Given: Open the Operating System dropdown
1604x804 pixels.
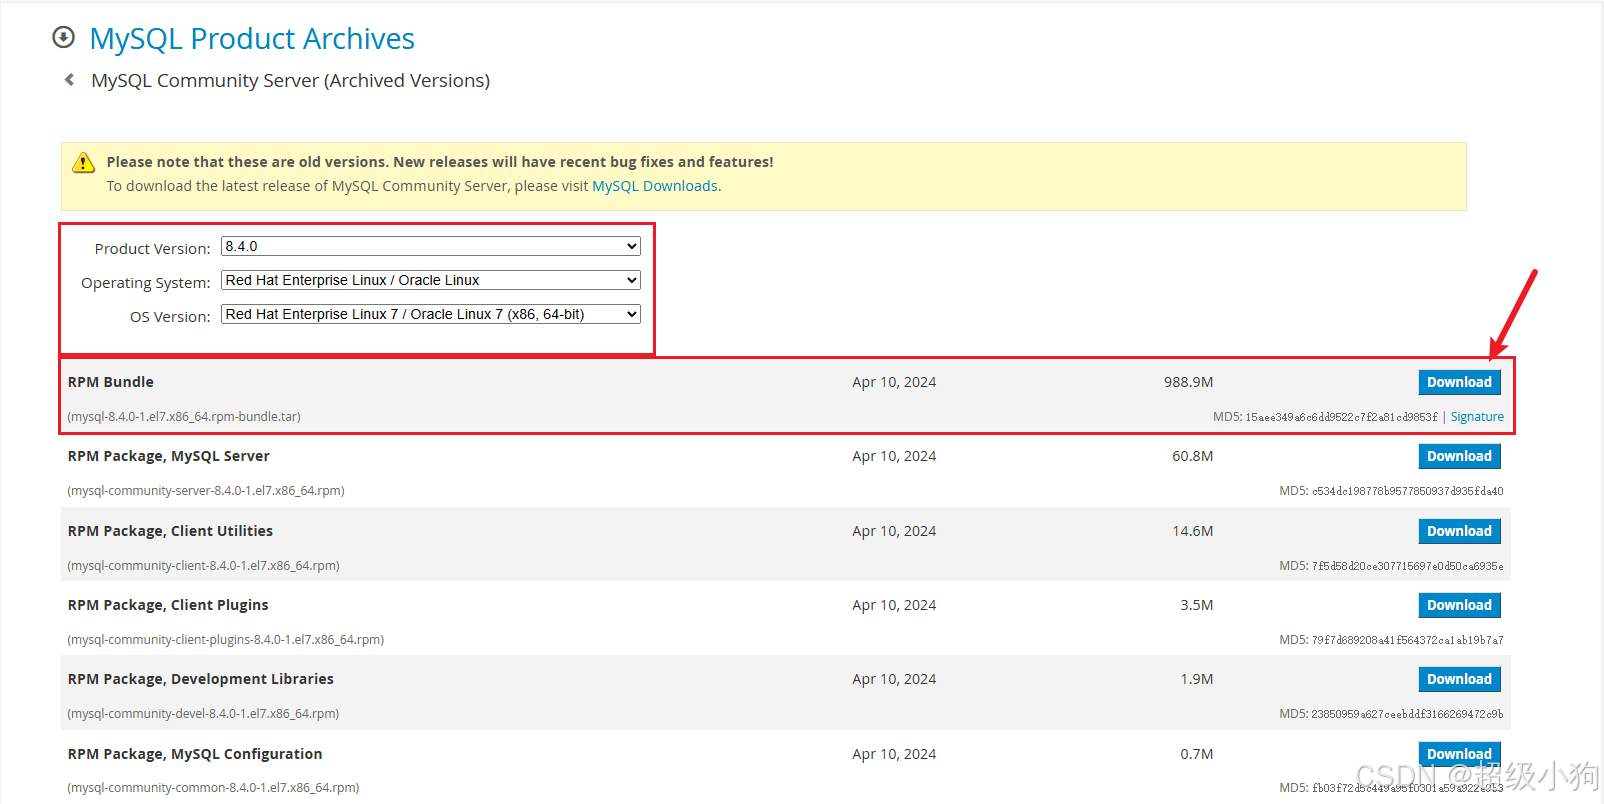Looking at the screenshot, I should pos(431,280).
